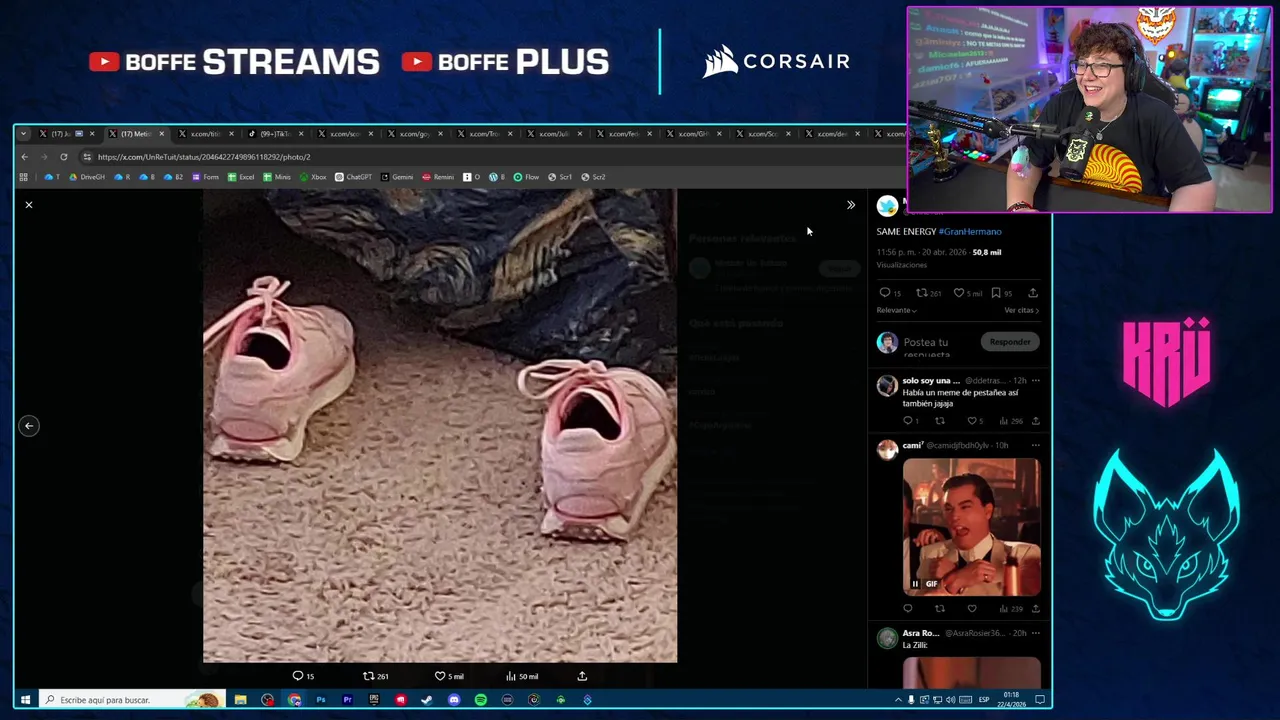Open Discord from the taskbar
This screenshot has height=720, width=1280.
click(454, 700)
